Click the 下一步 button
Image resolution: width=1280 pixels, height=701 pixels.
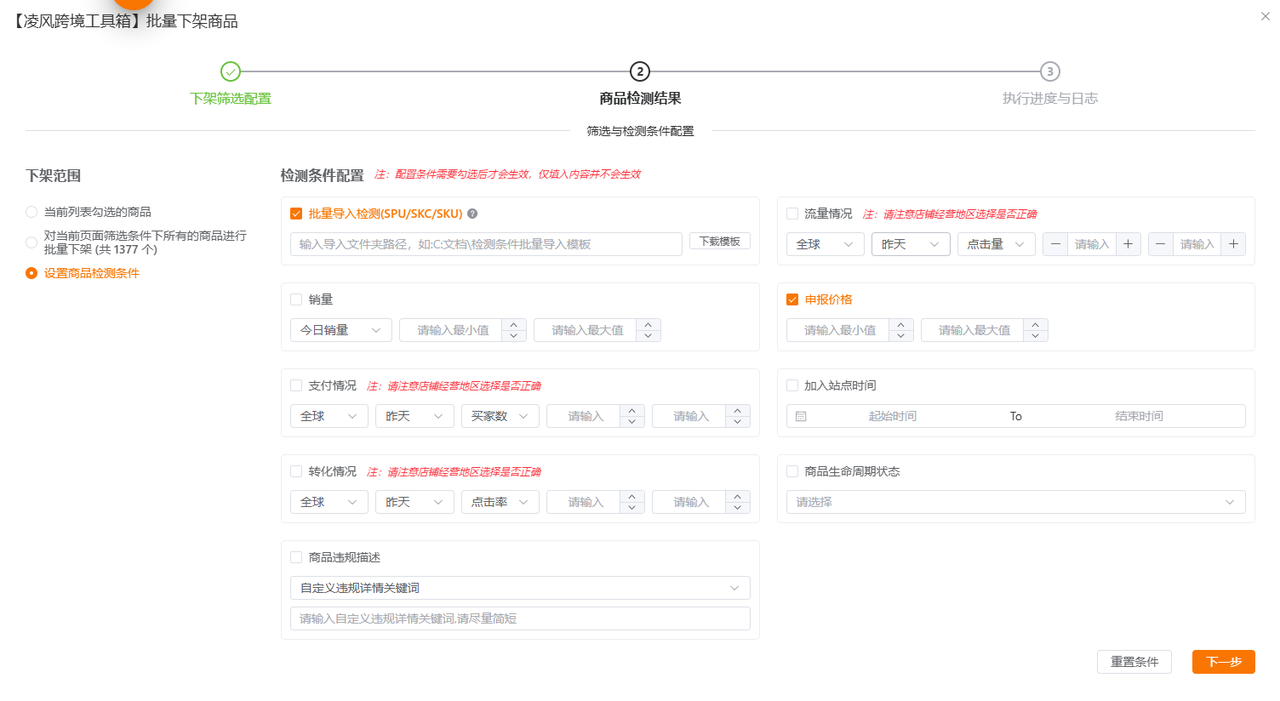(1223, 662)
